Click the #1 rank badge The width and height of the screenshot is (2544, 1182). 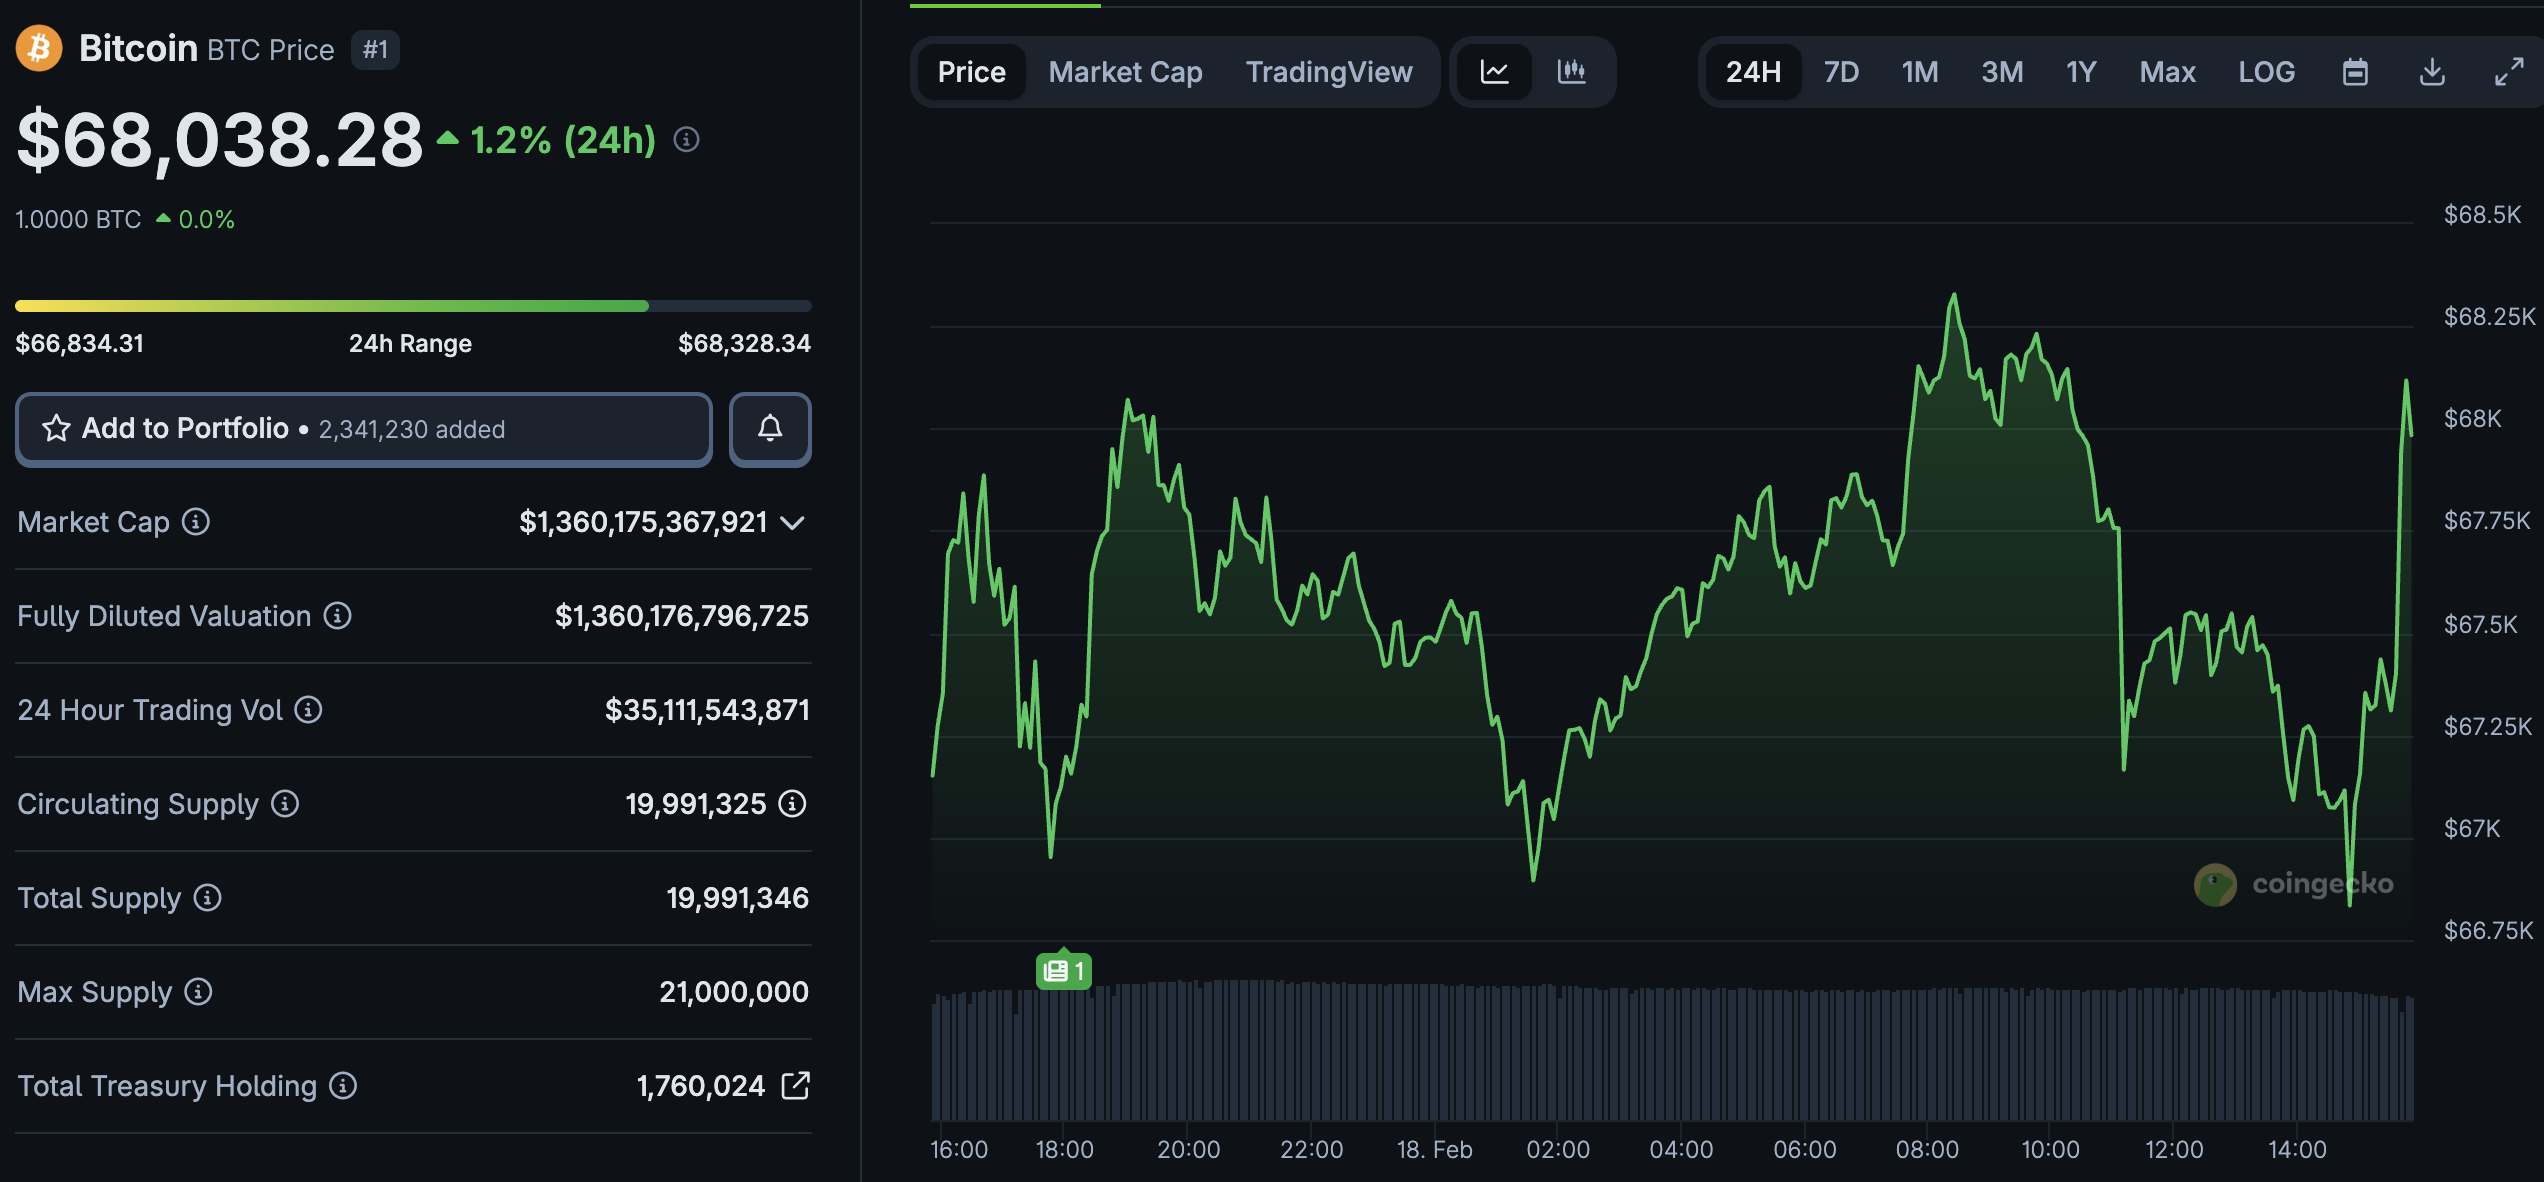(x=375, y=50)
